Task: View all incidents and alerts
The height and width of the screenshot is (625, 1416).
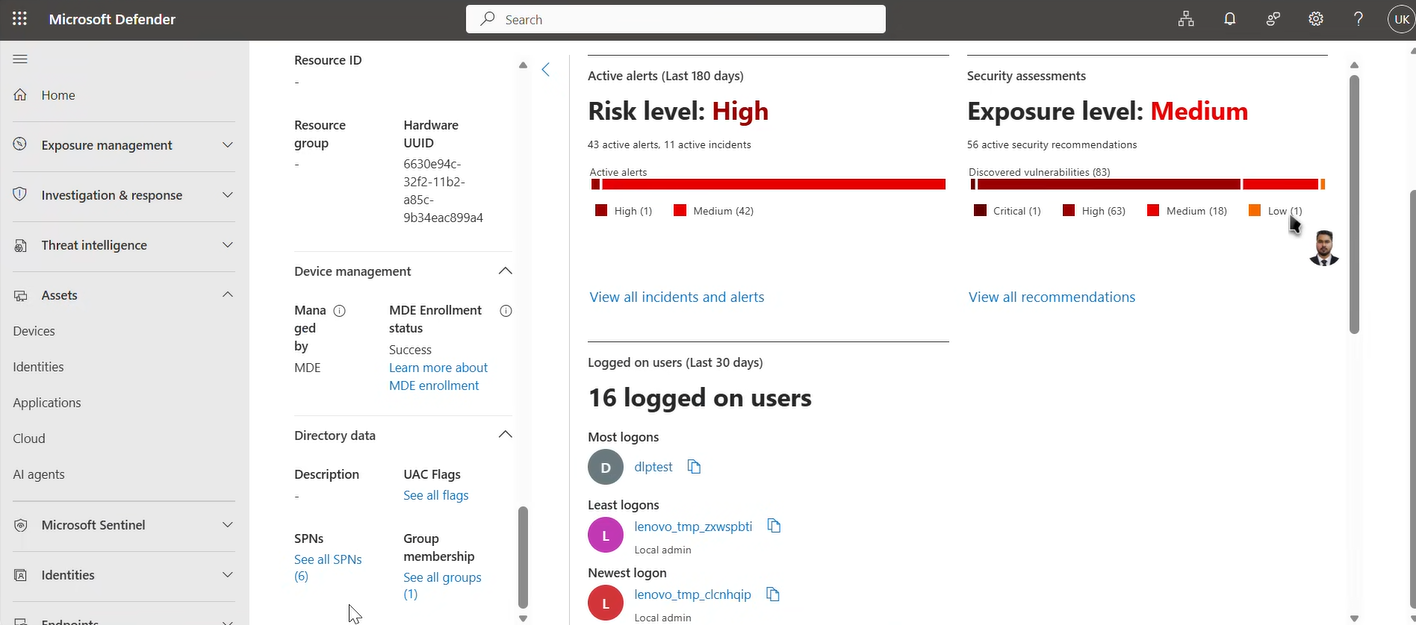Action: coord(676,296)
